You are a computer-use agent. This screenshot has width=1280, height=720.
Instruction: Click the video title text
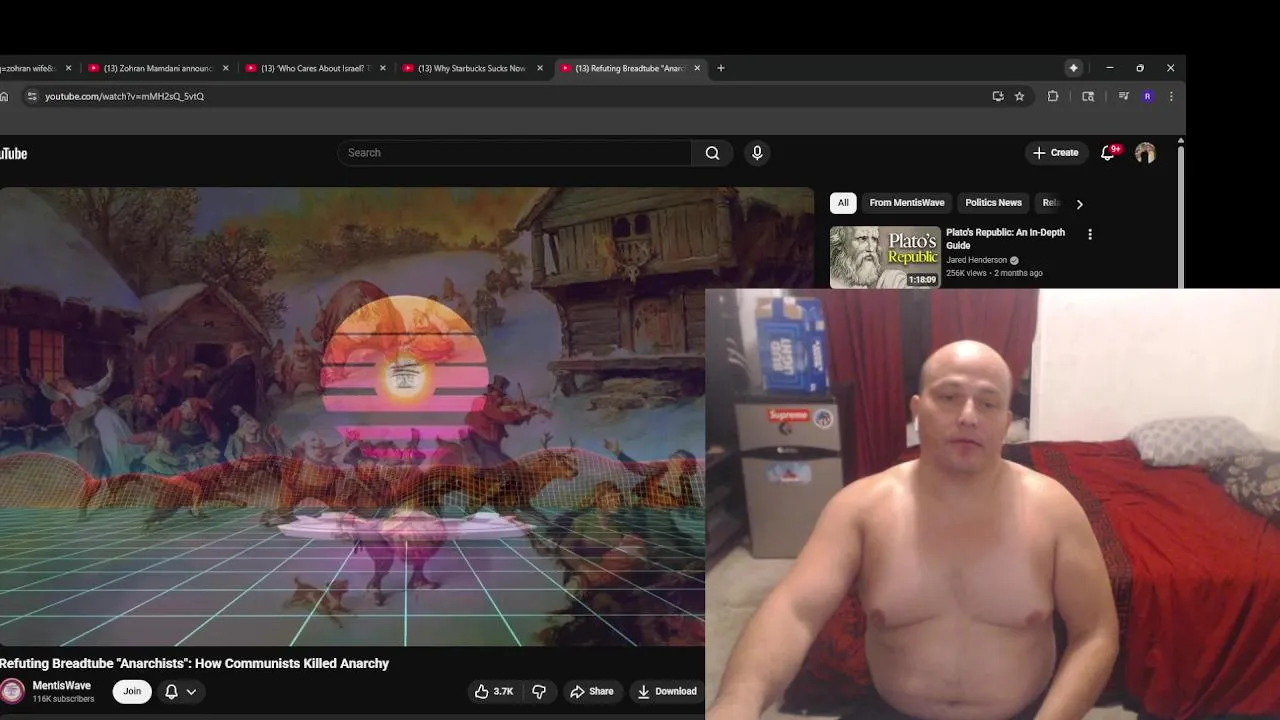(x=194, y=663)
